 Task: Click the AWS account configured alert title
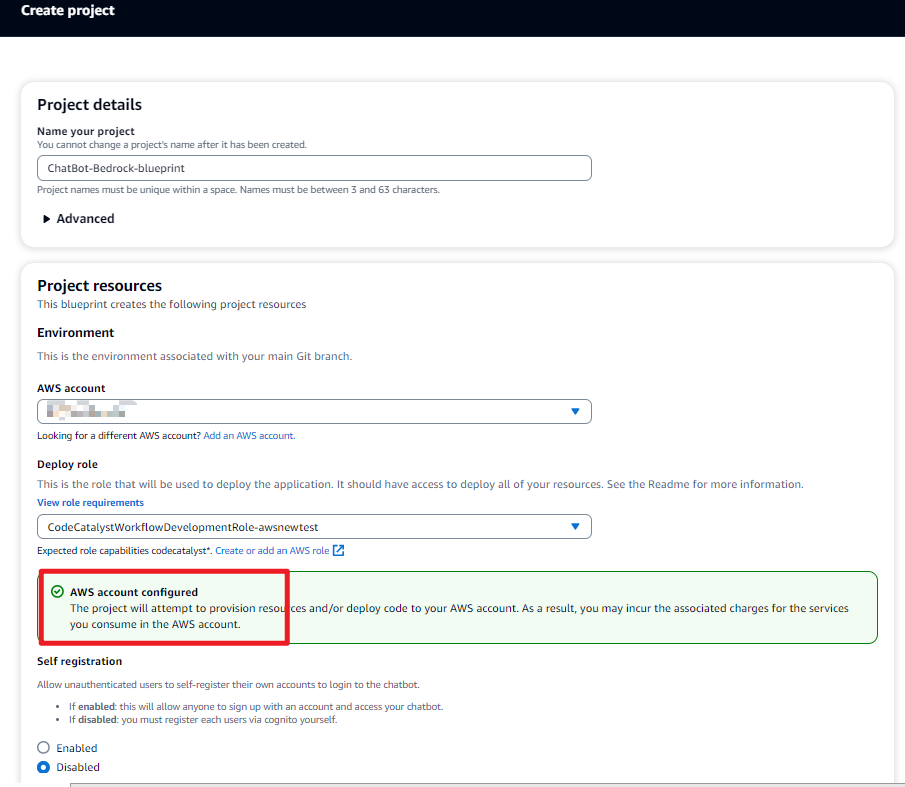click(133, 592)
